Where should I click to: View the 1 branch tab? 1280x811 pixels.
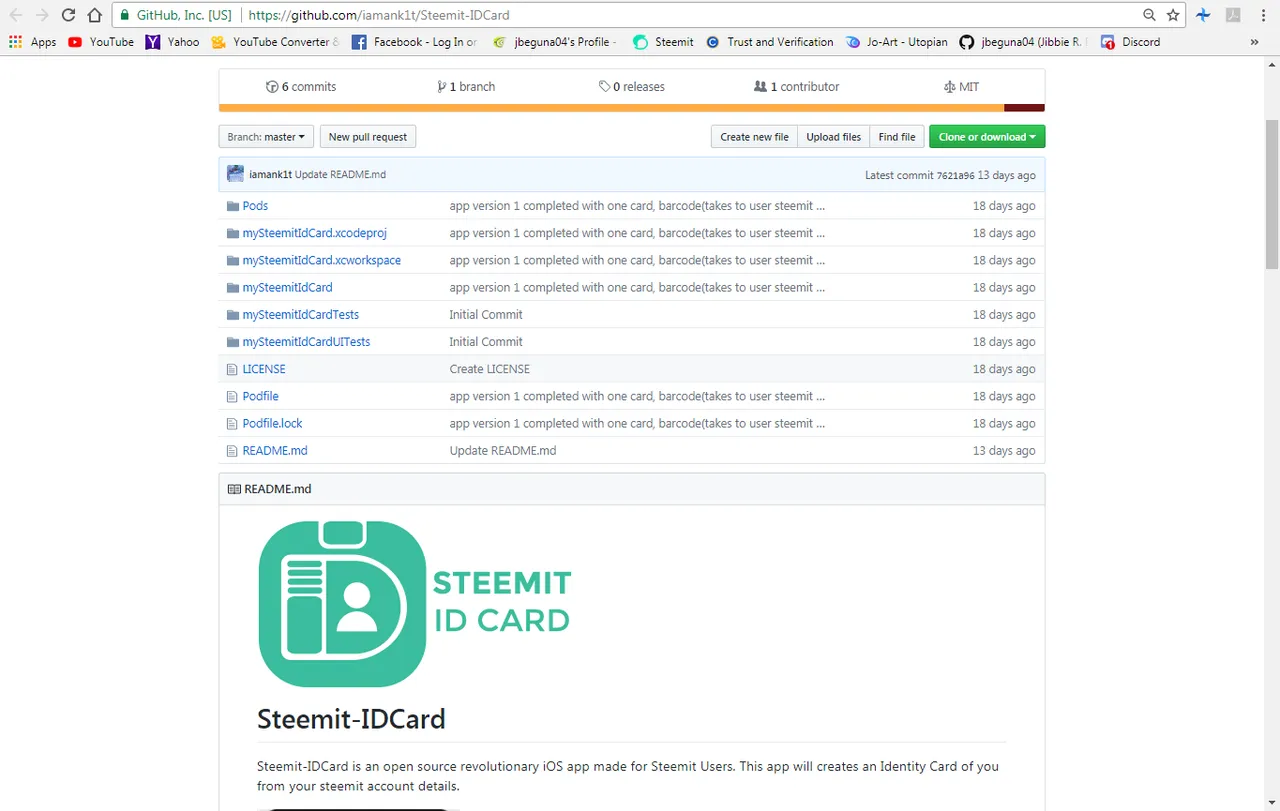click(x=466, y=87)
